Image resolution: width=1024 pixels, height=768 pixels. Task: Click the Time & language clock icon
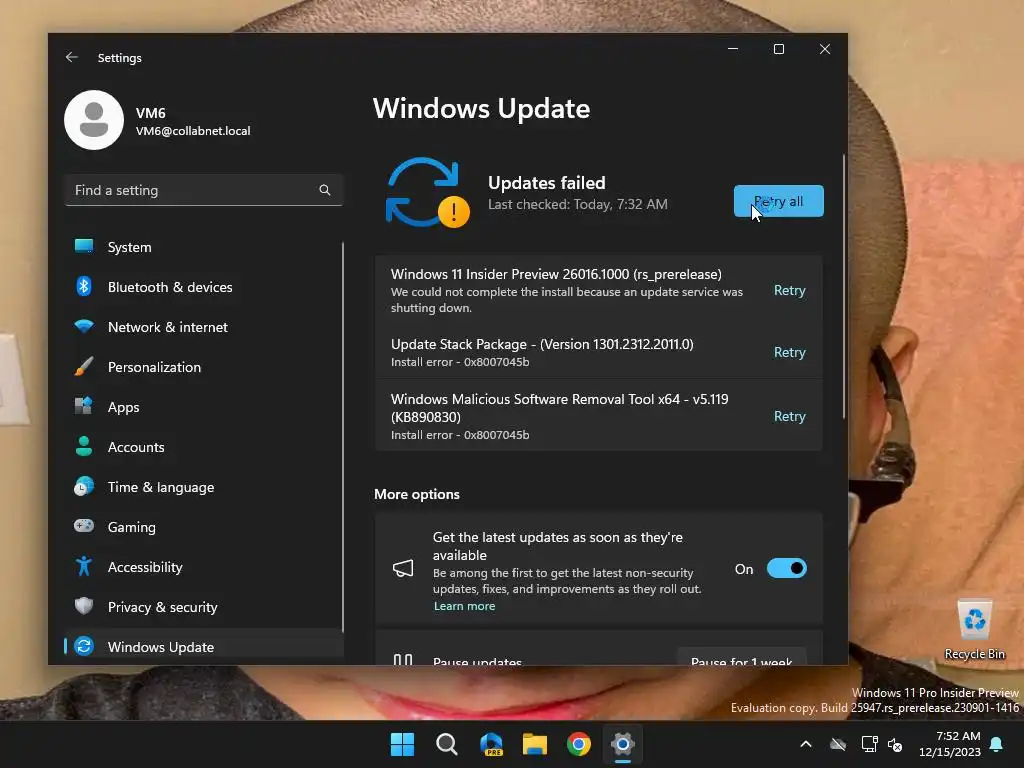pyautogui.click(x=84, y=487)
